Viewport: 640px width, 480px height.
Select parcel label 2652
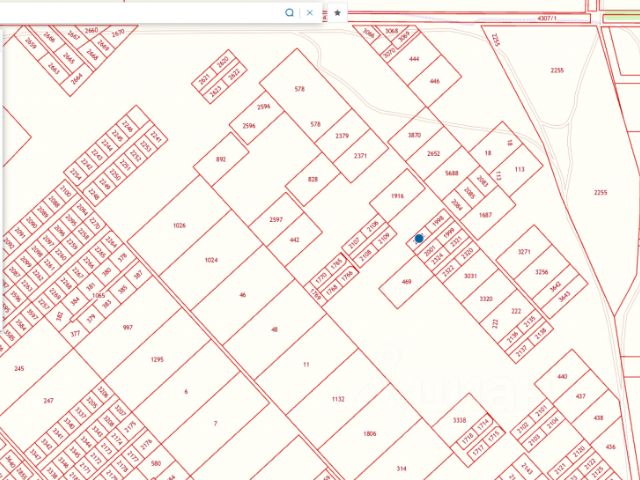[433, 154]
